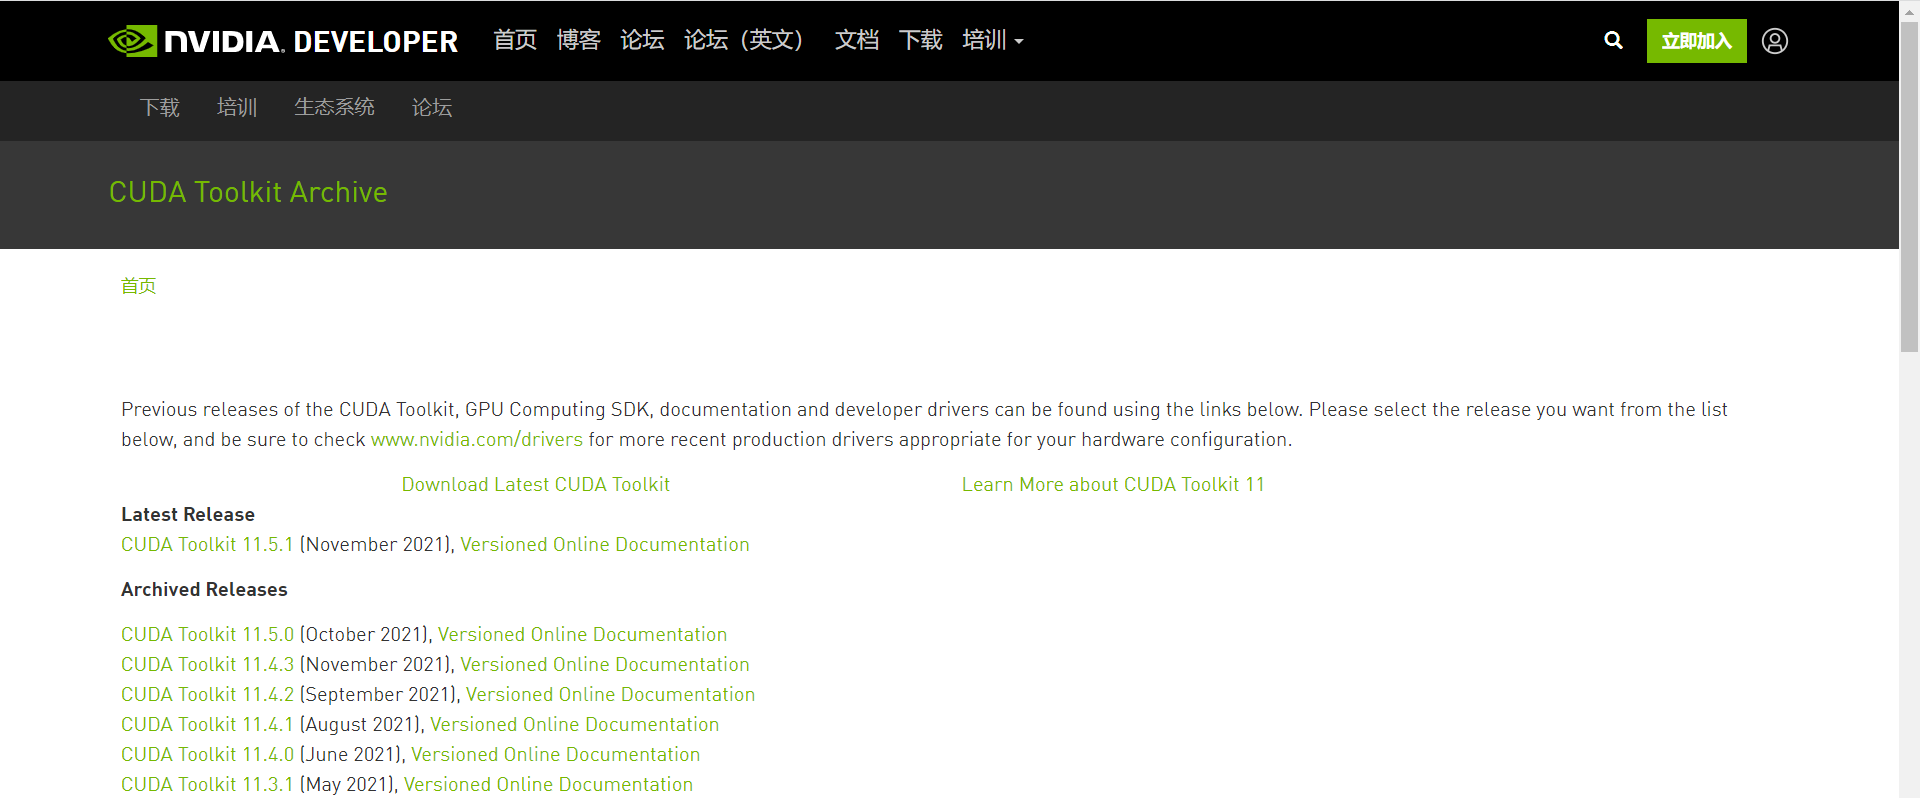Select 文档 in the top navigation
1920x798 pixels.
pos(857,40)
